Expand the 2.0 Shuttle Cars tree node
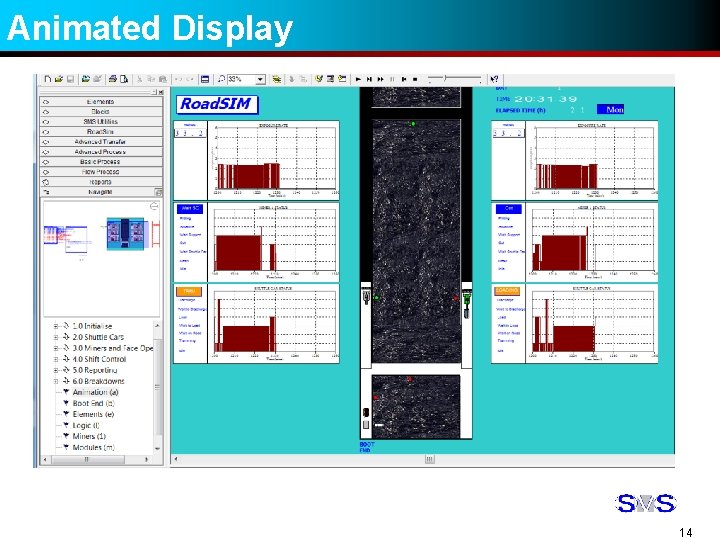This screenshot has width=720, height=540. pyautogui.click(x=56, y=337)
